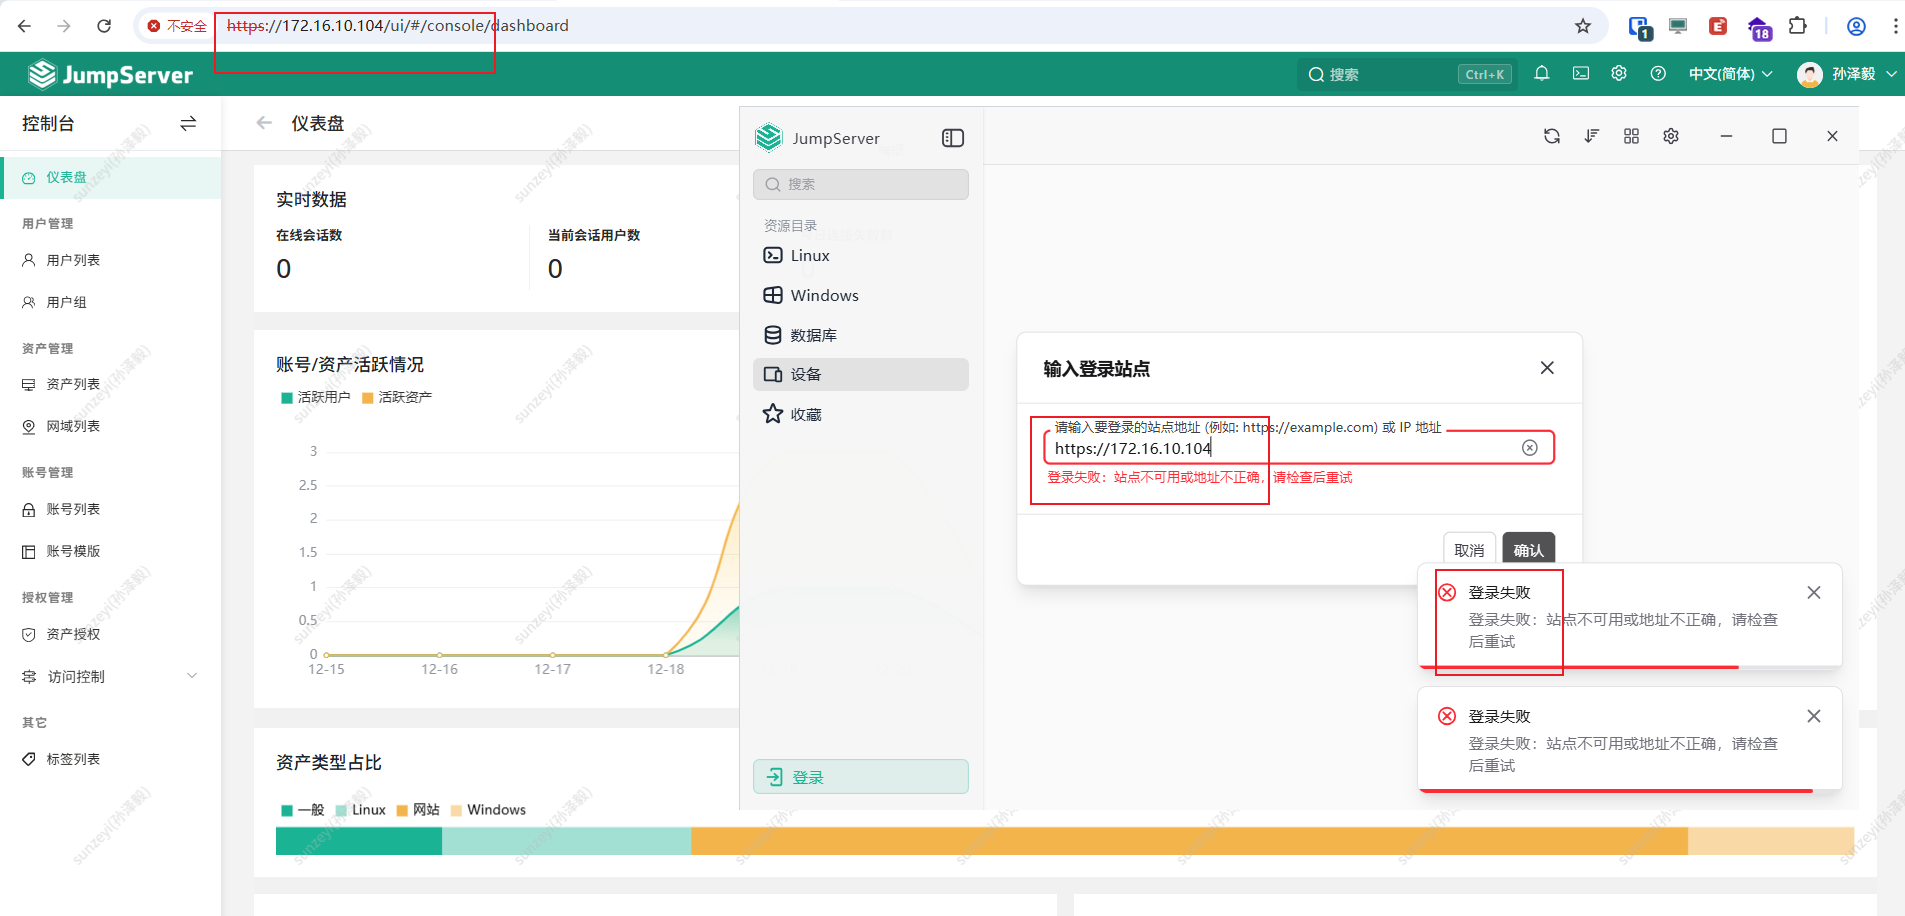Viewport: 1905px width, 916px height.
Task: Click the refresh icon in client toolbar
Action: pyautogui.click(x=1551, y=136)
